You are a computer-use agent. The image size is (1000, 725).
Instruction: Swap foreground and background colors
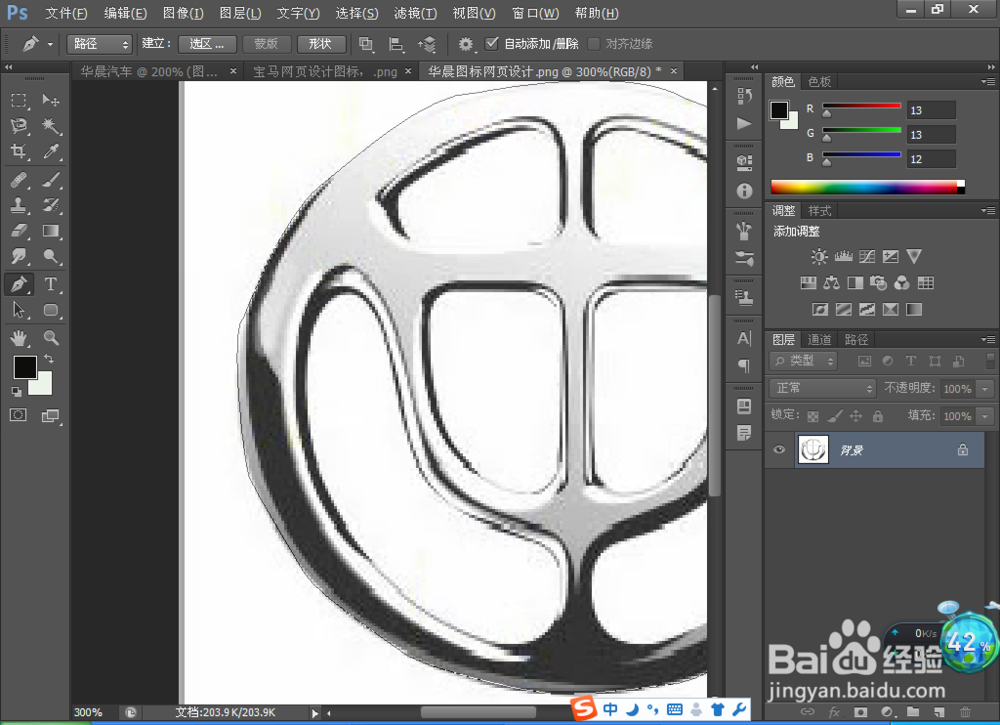point(49,359)
